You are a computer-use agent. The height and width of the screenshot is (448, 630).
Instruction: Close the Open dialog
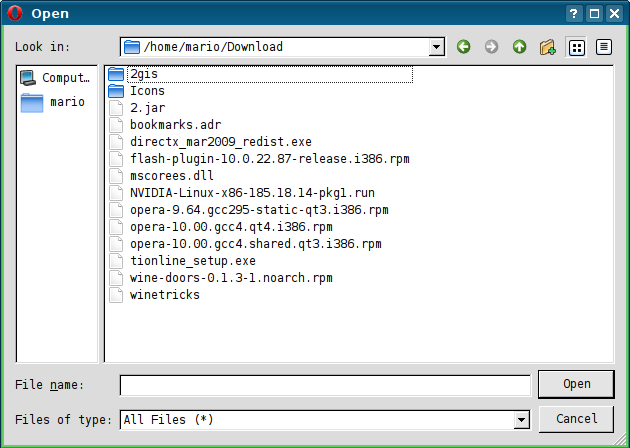click(615, 14)
